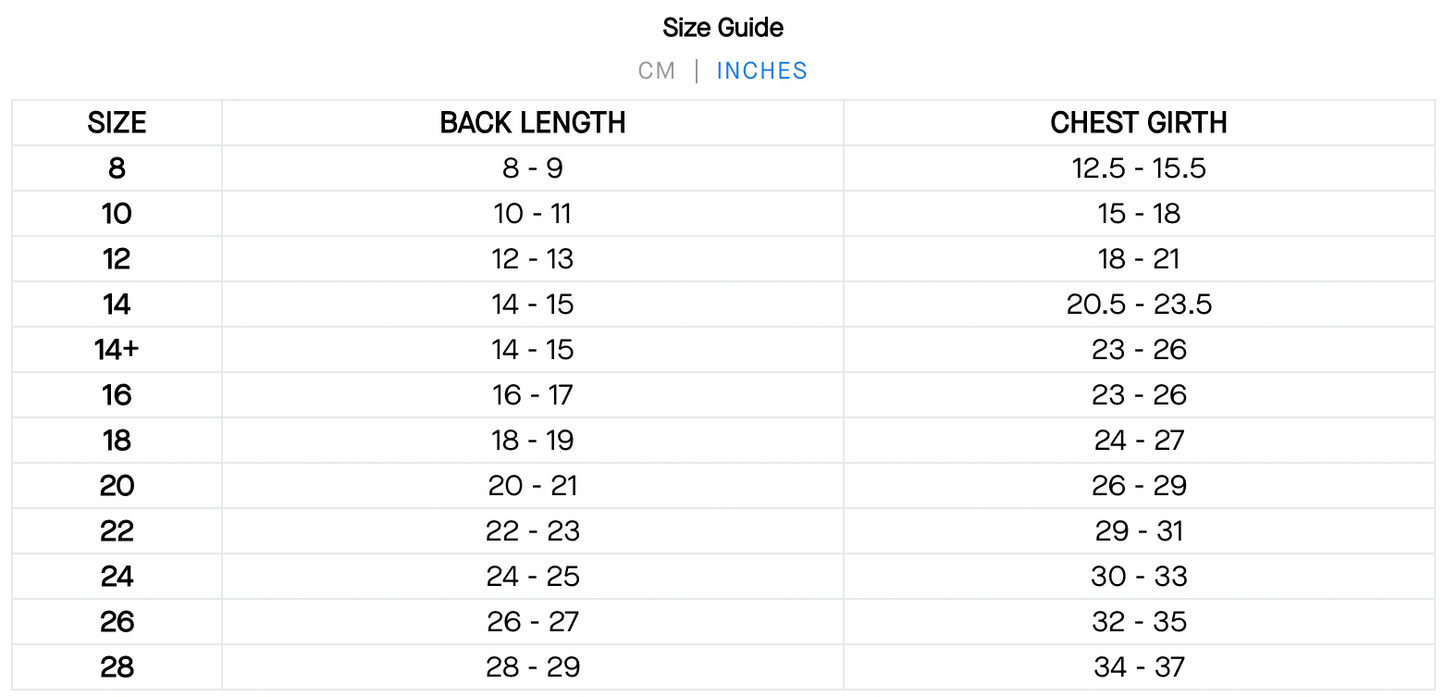Screen dimensions: 1445x697
Task: Select the size 28 row label
Action: 117,667
